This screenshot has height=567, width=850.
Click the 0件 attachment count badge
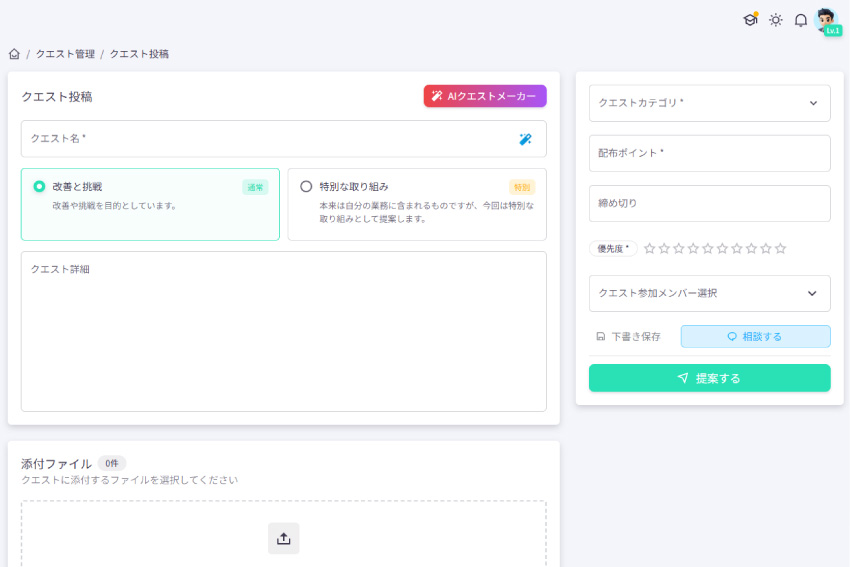(112, 463)
